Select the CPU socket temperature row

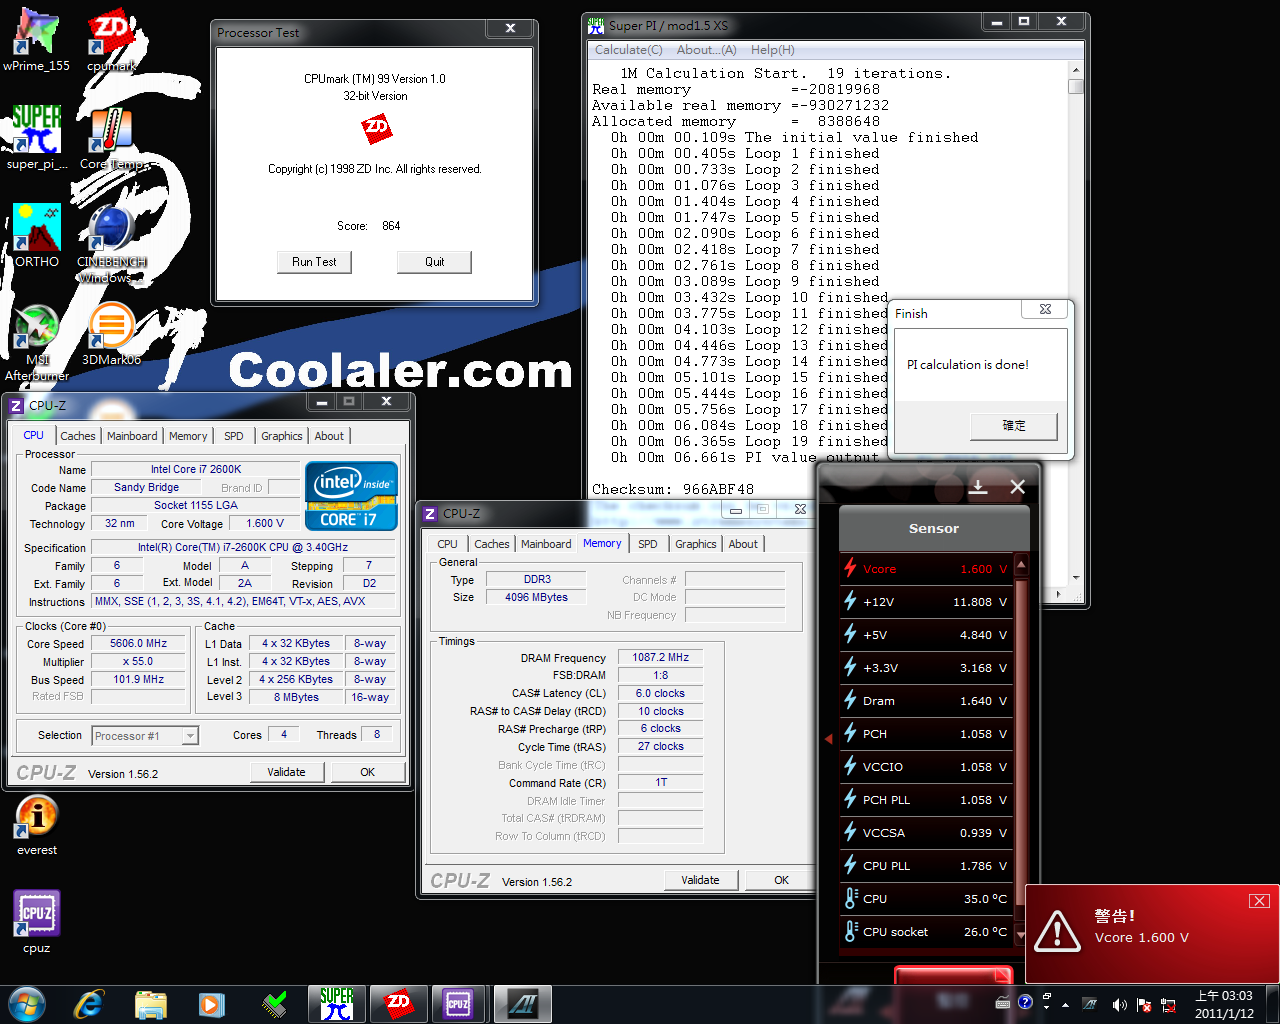[926, 932]
